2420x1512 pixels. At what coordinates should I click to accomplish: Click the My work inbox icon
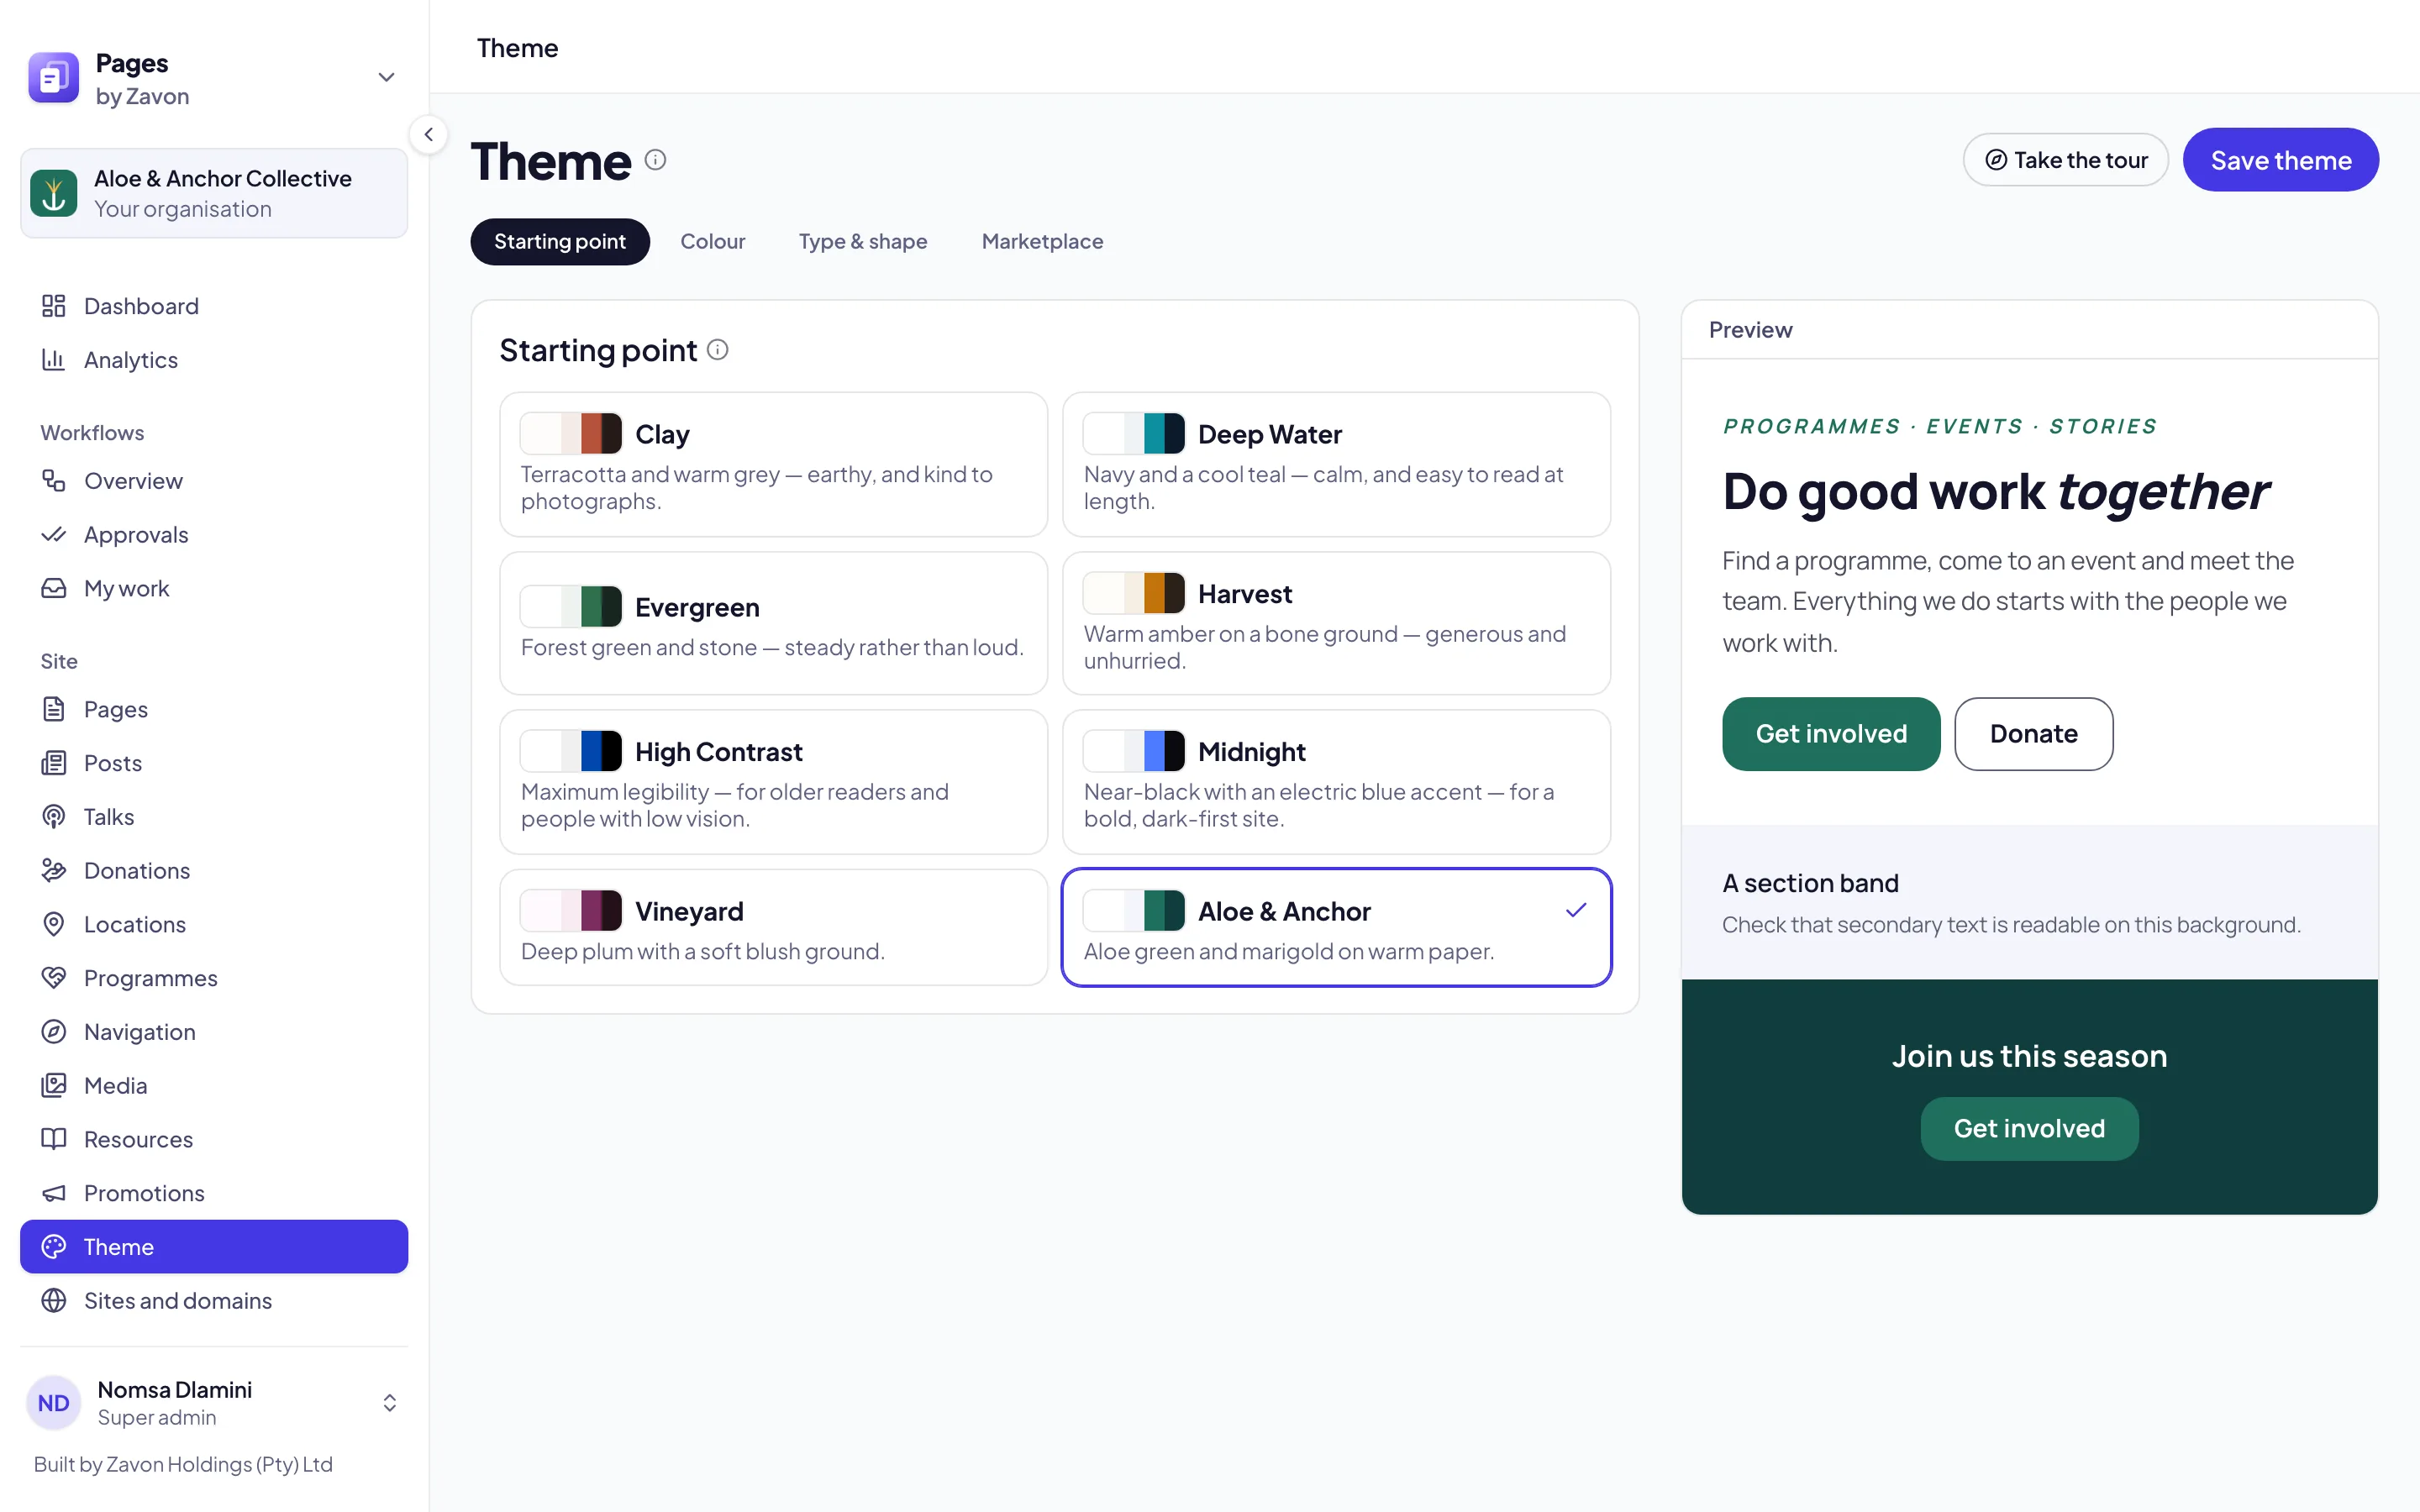pos(54,589)
